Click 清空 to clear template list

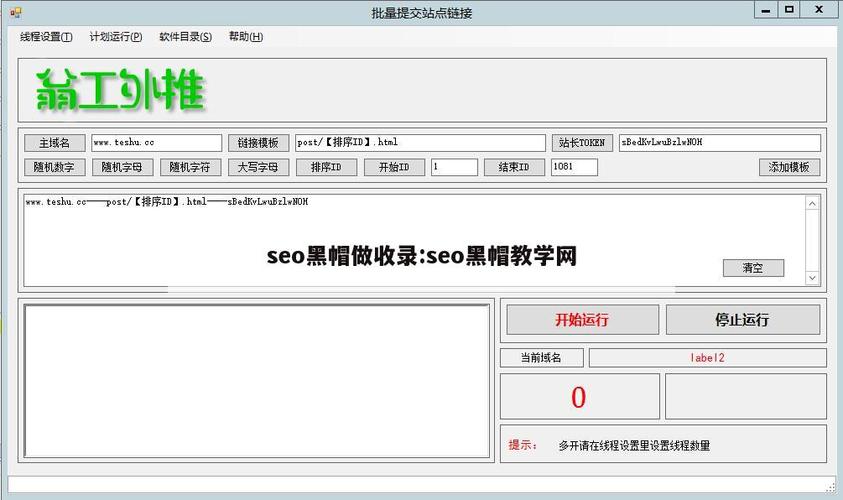[x=753, y=268]
